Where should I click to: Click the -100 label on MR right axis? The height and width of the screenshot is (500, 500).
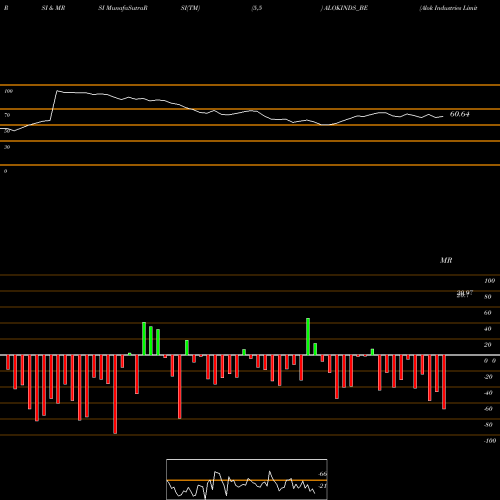pos(490,441)
